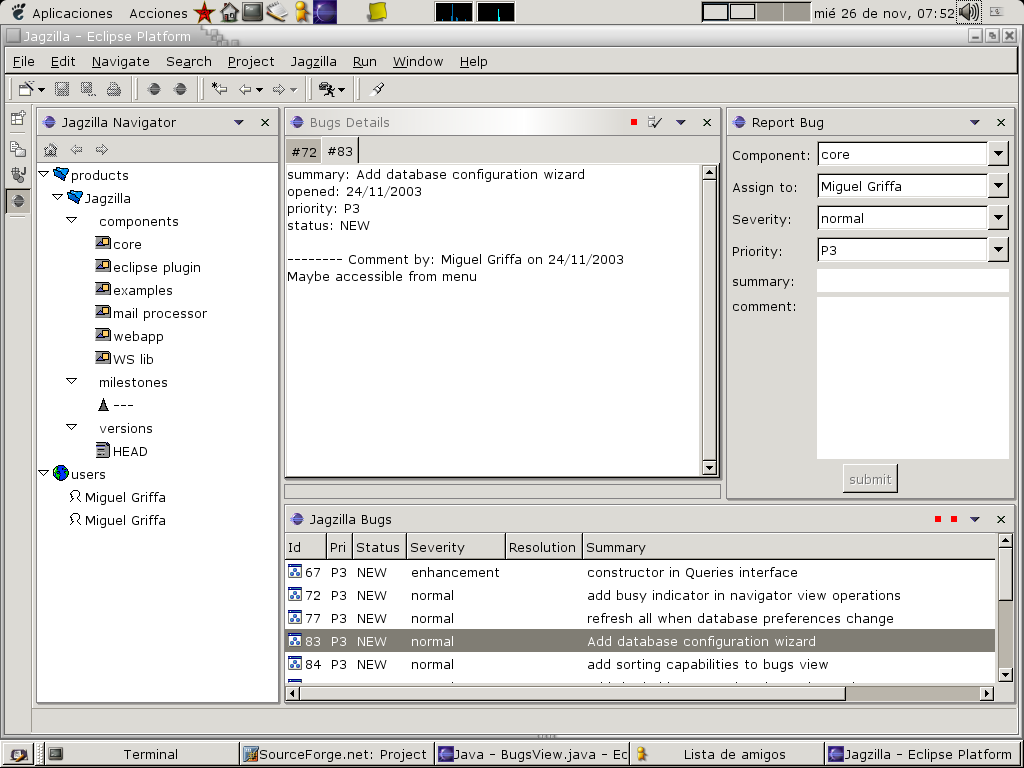Click the red stop square in Bugs Details

(x=633, y=122)
